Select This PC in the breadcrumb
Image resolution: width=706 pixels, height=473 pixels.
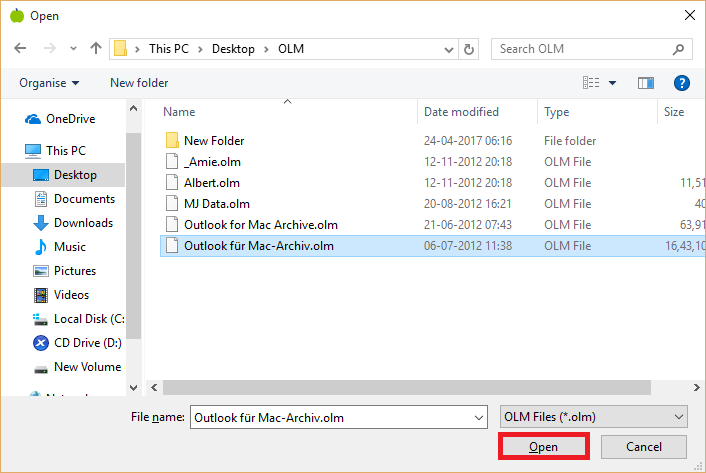coord(169,49)
